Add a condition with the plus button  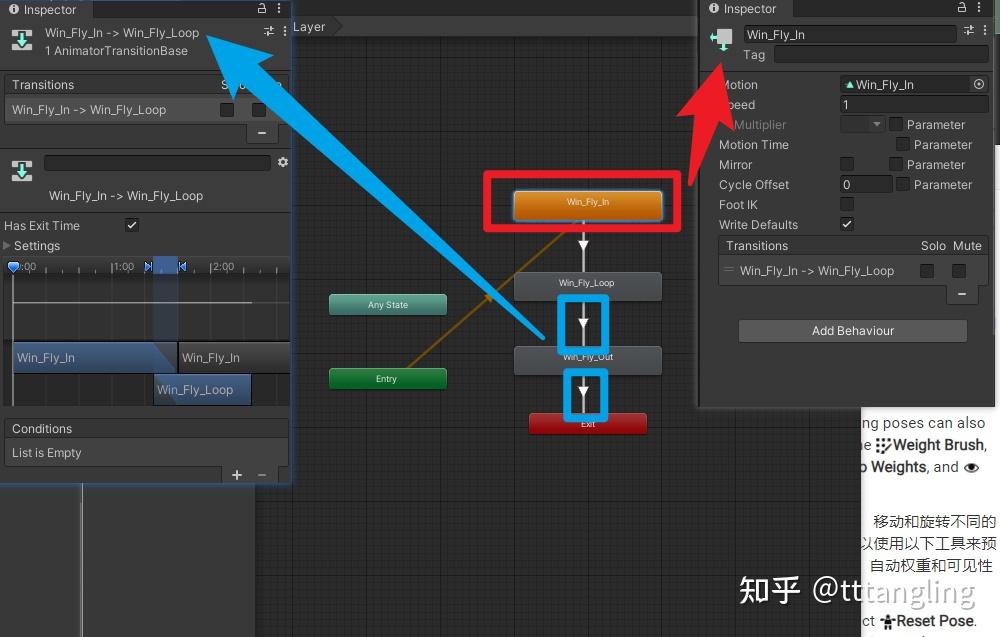coord(237,474)
